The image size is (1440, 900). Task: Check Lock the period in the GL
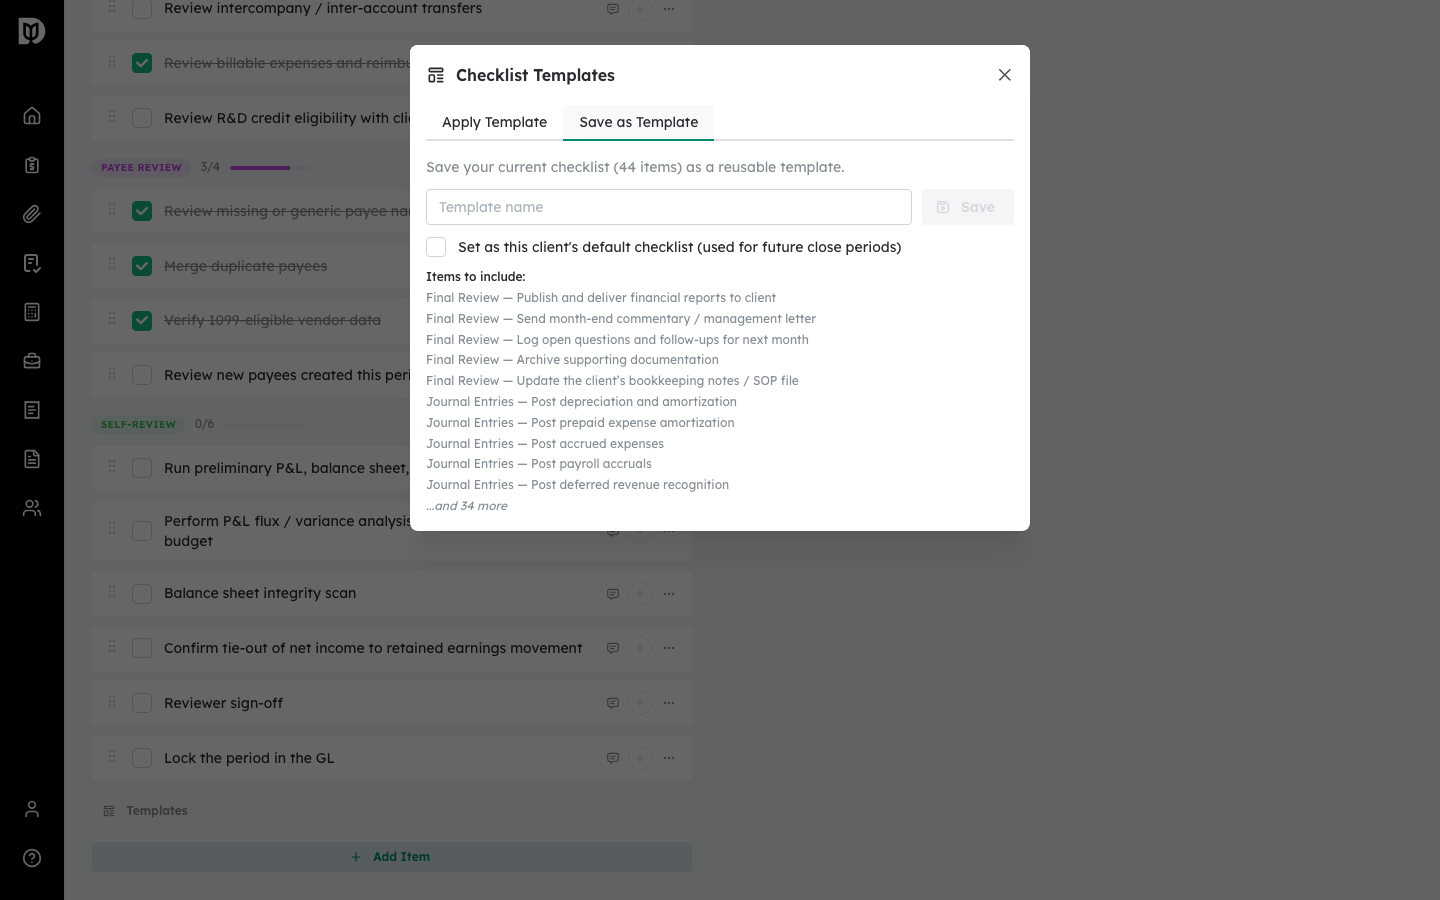point(142,758)
